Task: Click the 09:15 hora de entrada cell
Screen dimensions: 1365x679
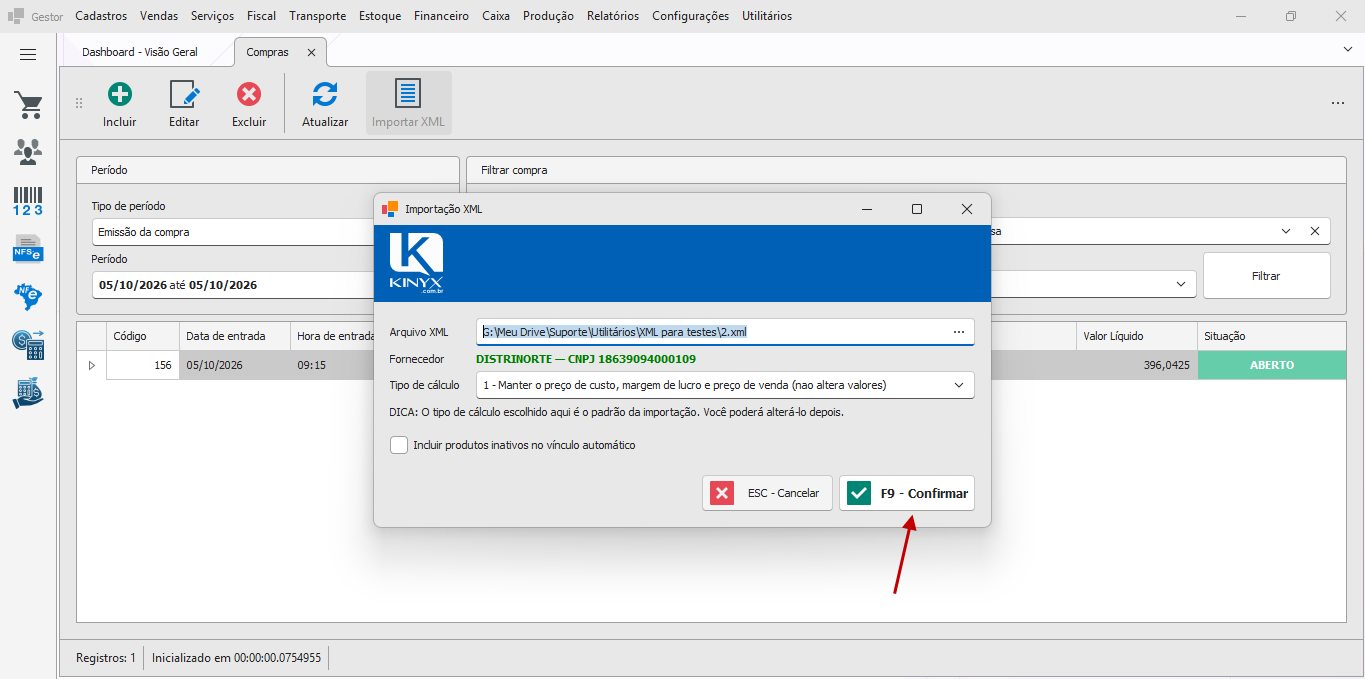Action: tap(331, 365)
